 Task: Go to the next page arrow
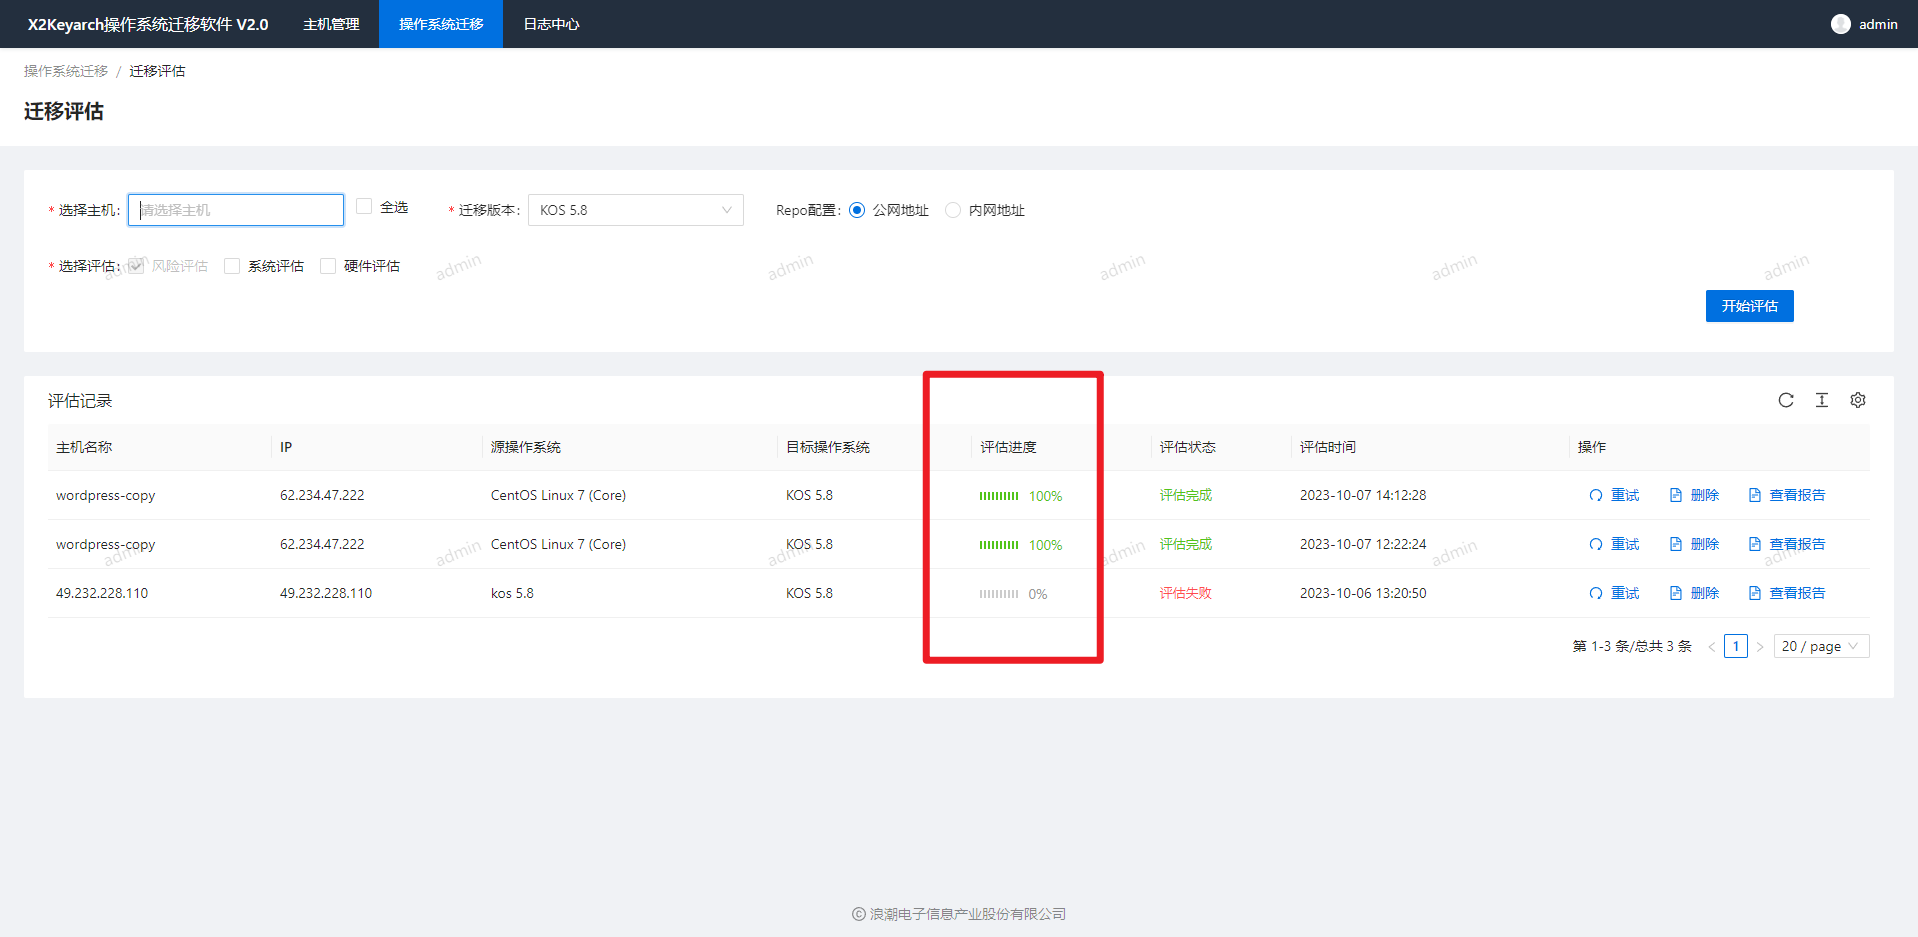tap(1760, 647)
